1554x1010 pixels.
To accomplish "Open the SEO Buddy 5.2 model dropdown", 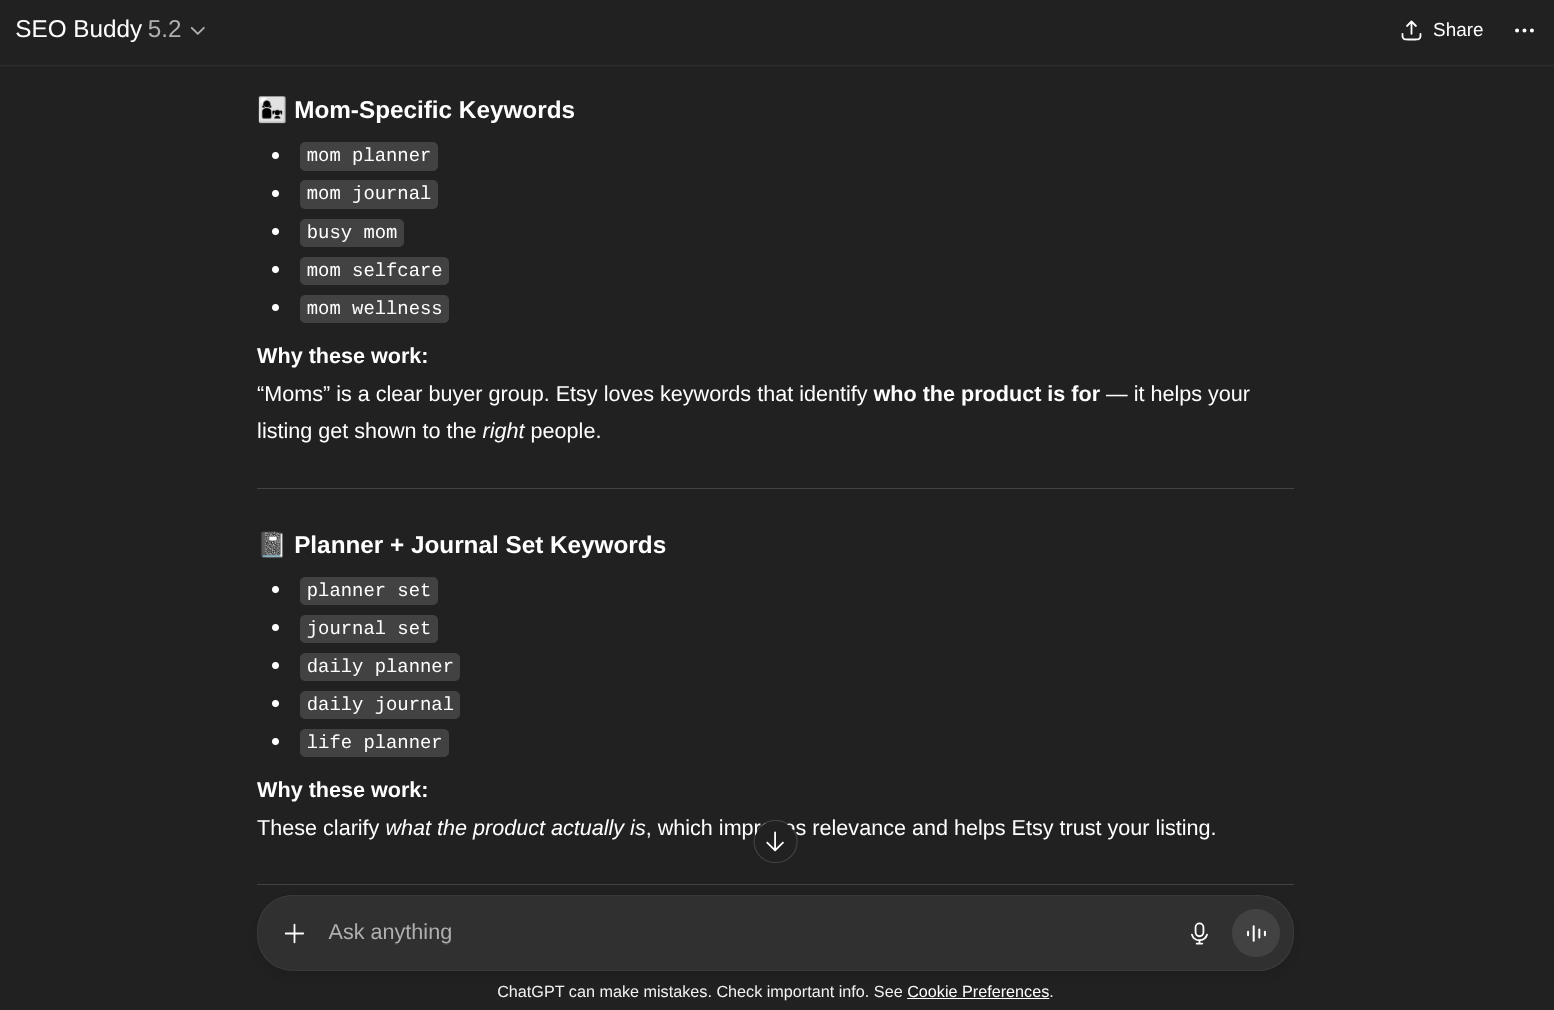I will (110, 30).
